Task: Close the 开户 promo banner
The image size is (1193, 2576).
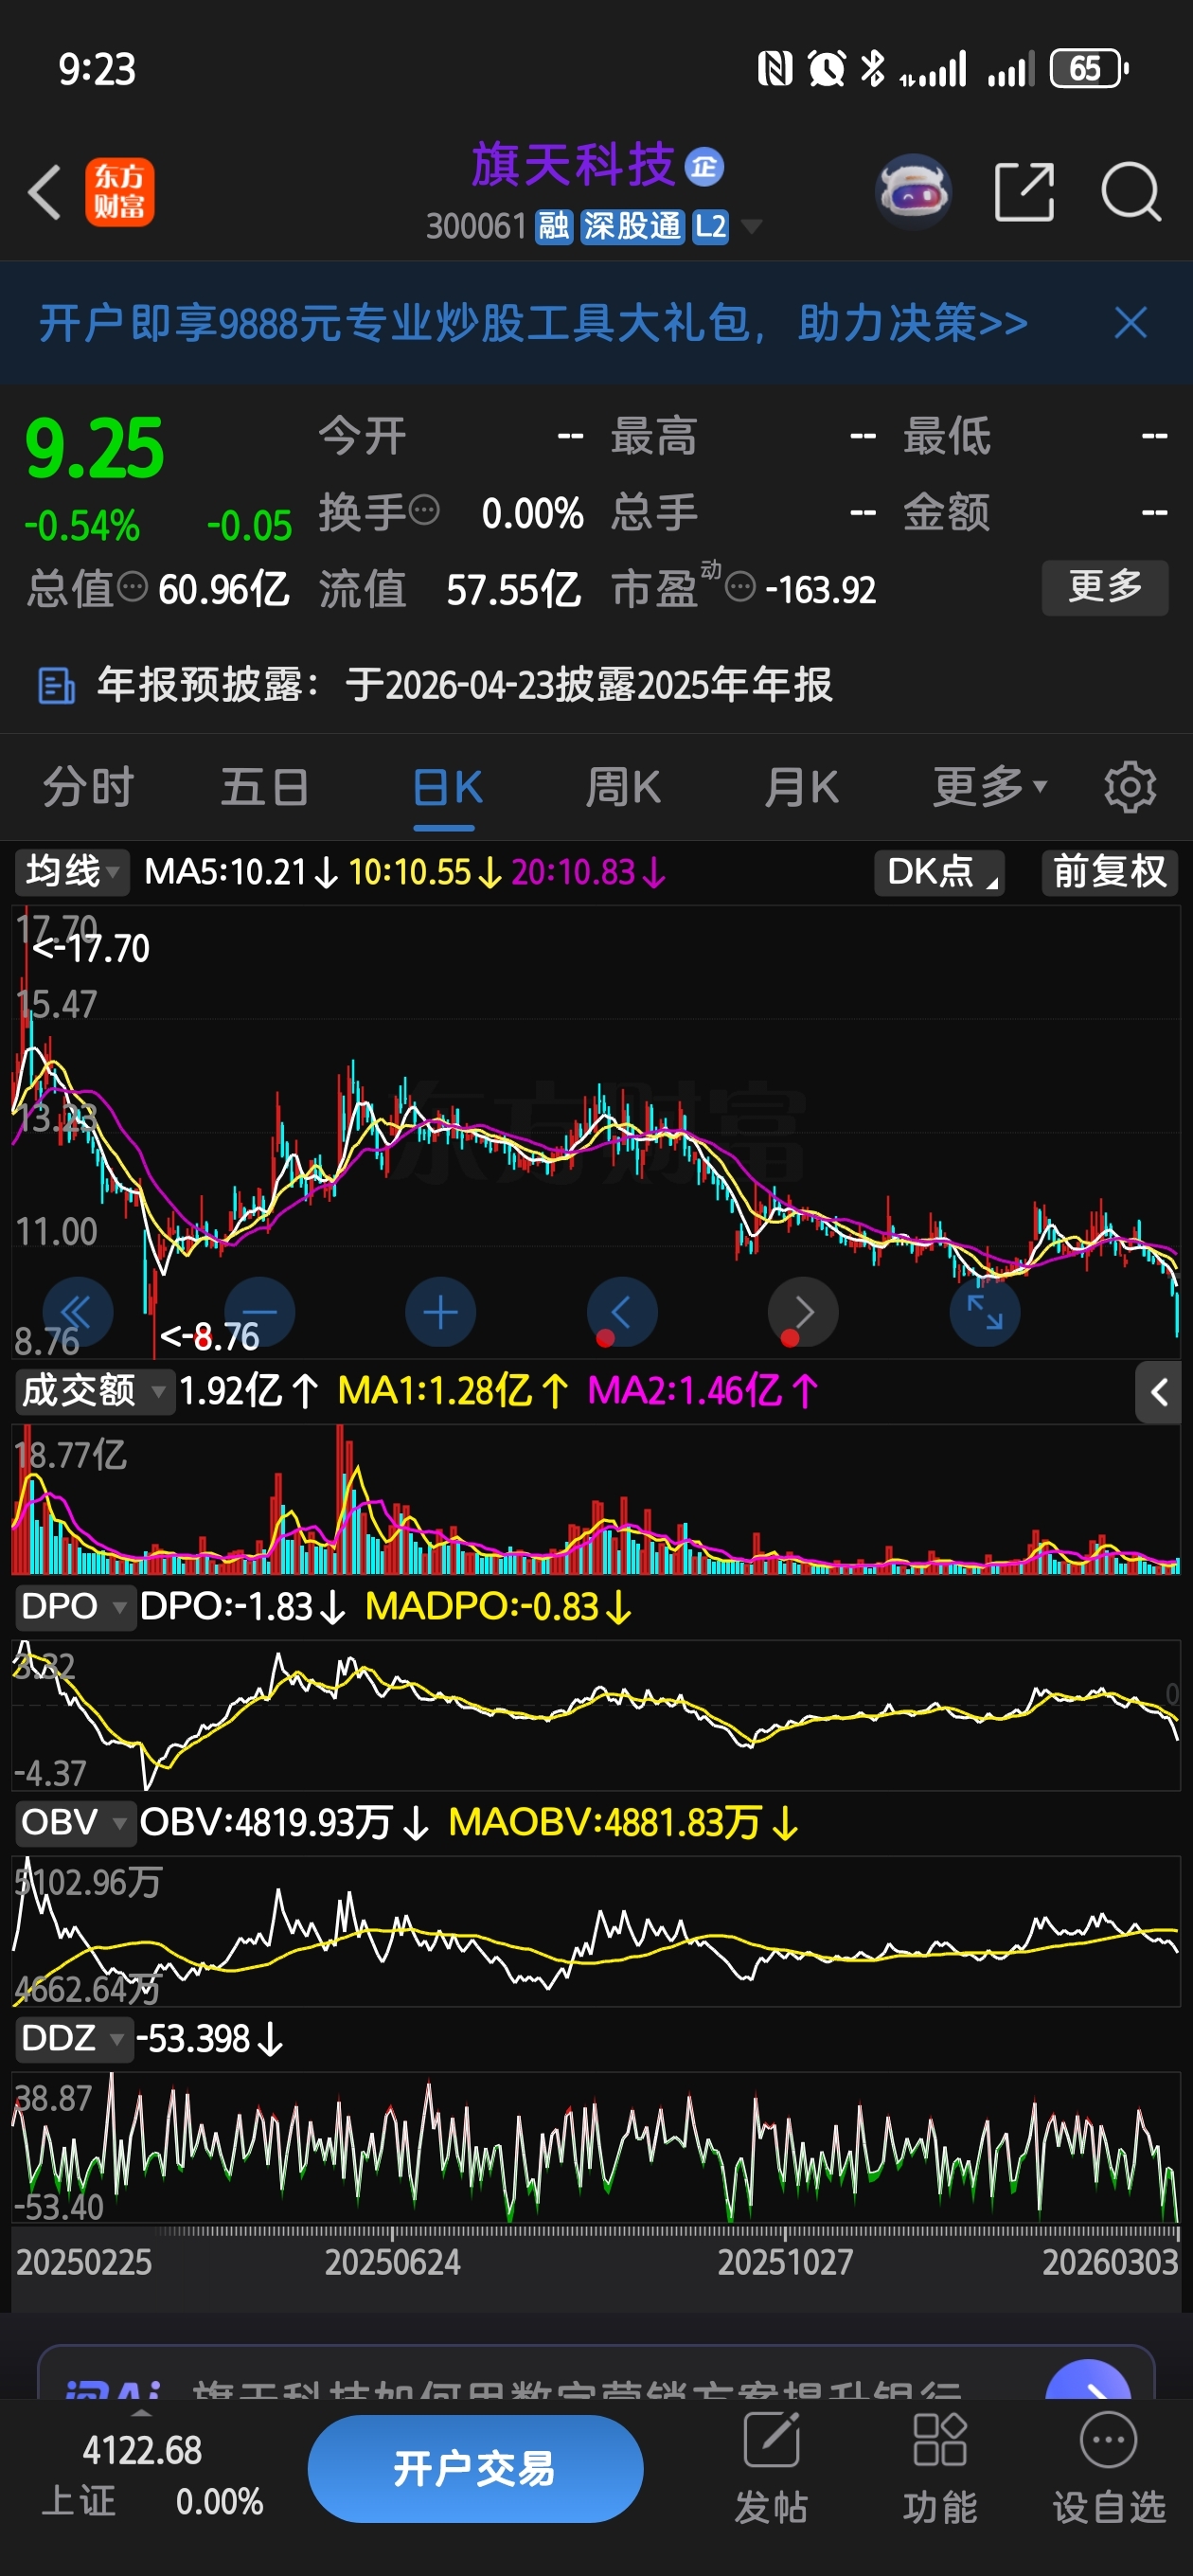Action: click(x=1130, y=323)
